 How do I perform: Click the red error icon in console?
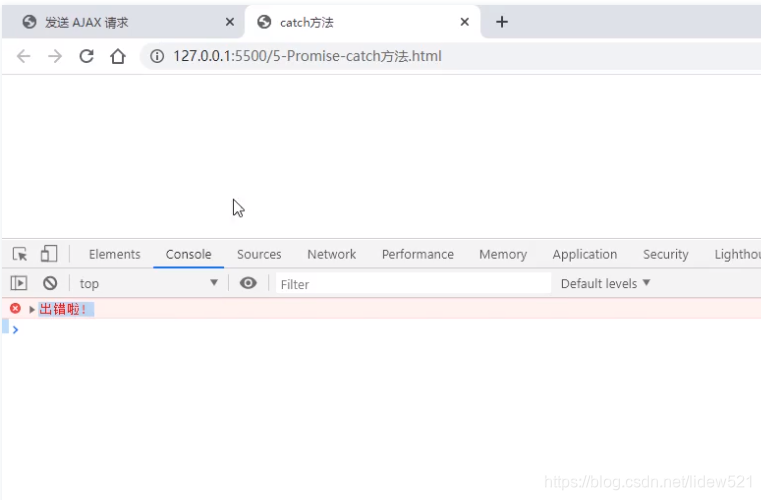16,309
